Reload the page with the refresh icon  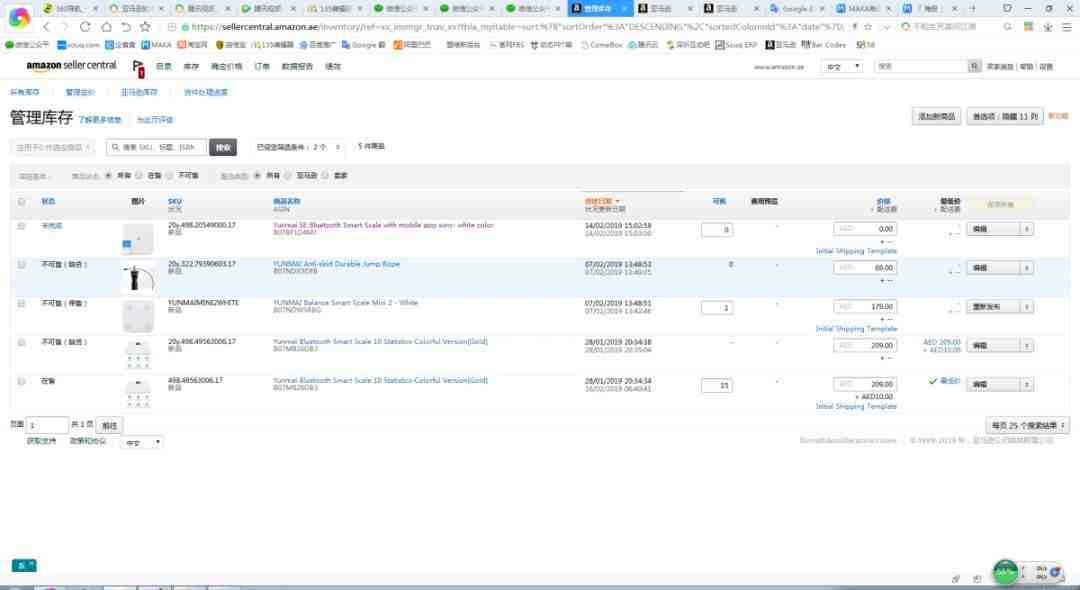pyautogui.click(x=85, y=26)
